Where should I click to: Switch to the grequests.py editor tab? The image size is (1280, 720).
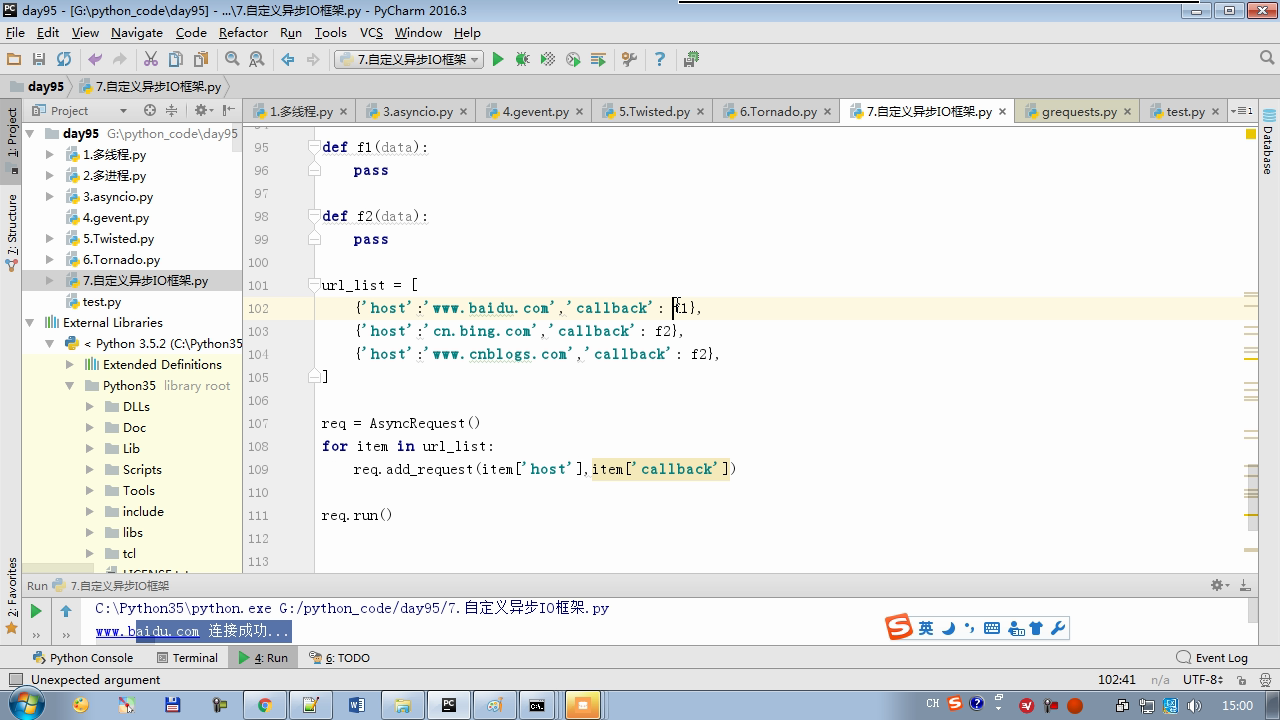[x=1078, y=112]
